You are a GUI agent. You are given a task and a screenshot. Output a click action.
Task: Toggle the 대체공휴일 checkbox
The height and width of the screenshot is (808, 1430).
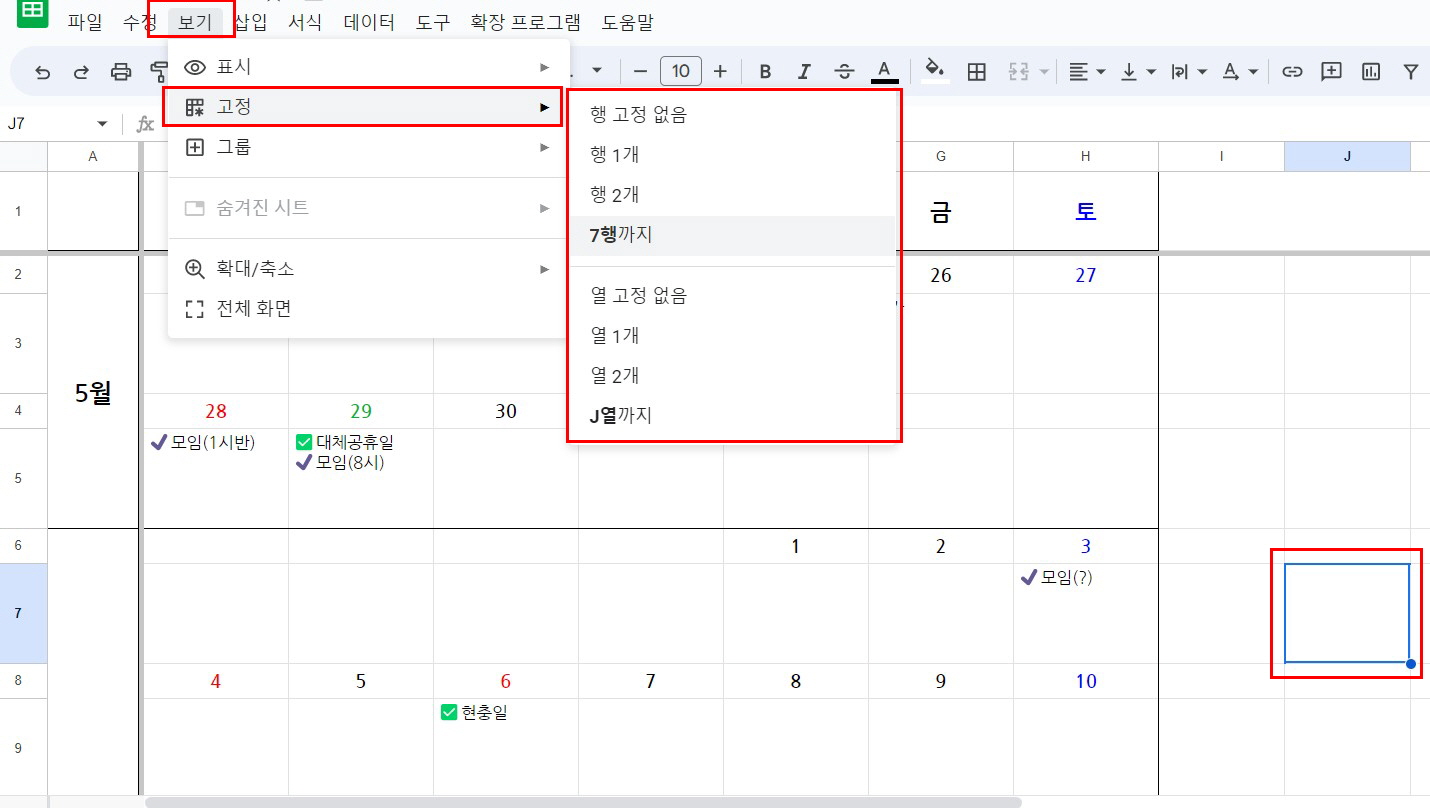point(303,441)
